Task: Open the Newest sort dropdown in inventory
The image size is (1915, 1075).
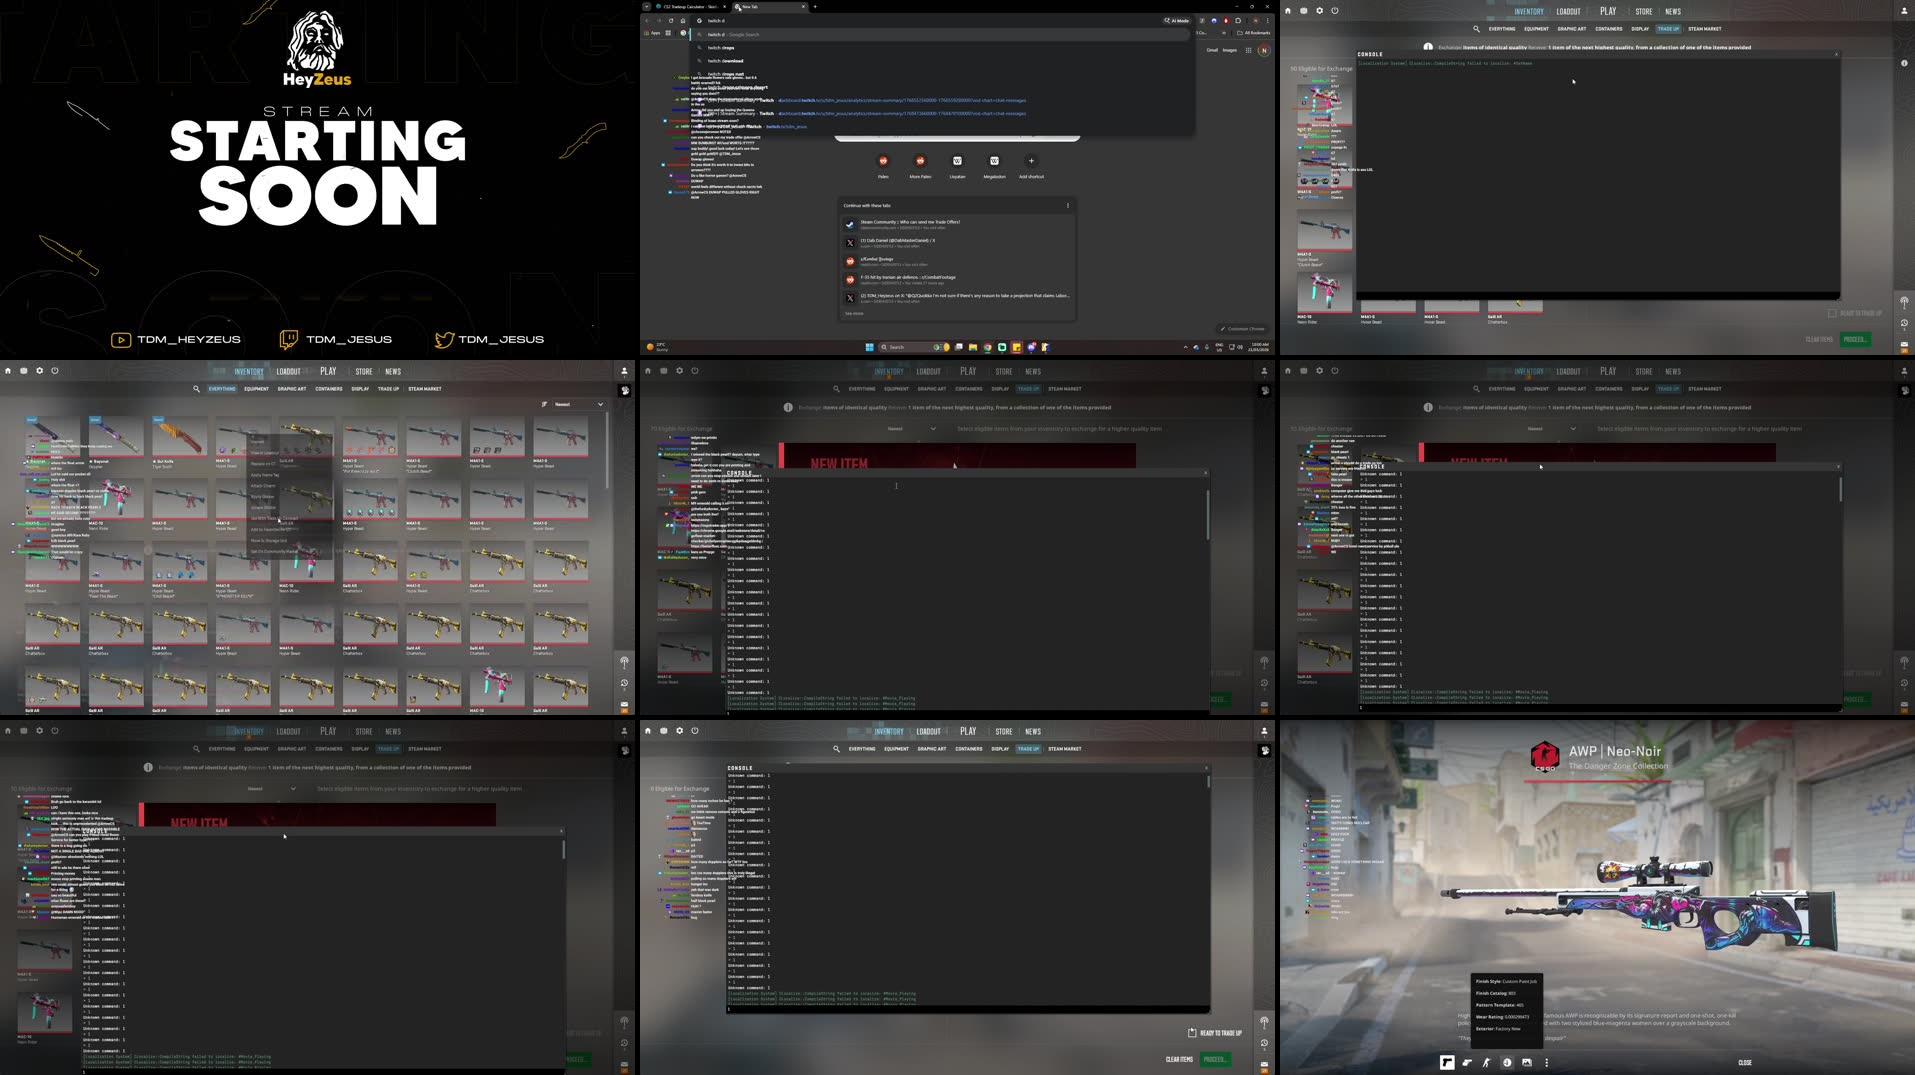Action: (x=578, y=403)
